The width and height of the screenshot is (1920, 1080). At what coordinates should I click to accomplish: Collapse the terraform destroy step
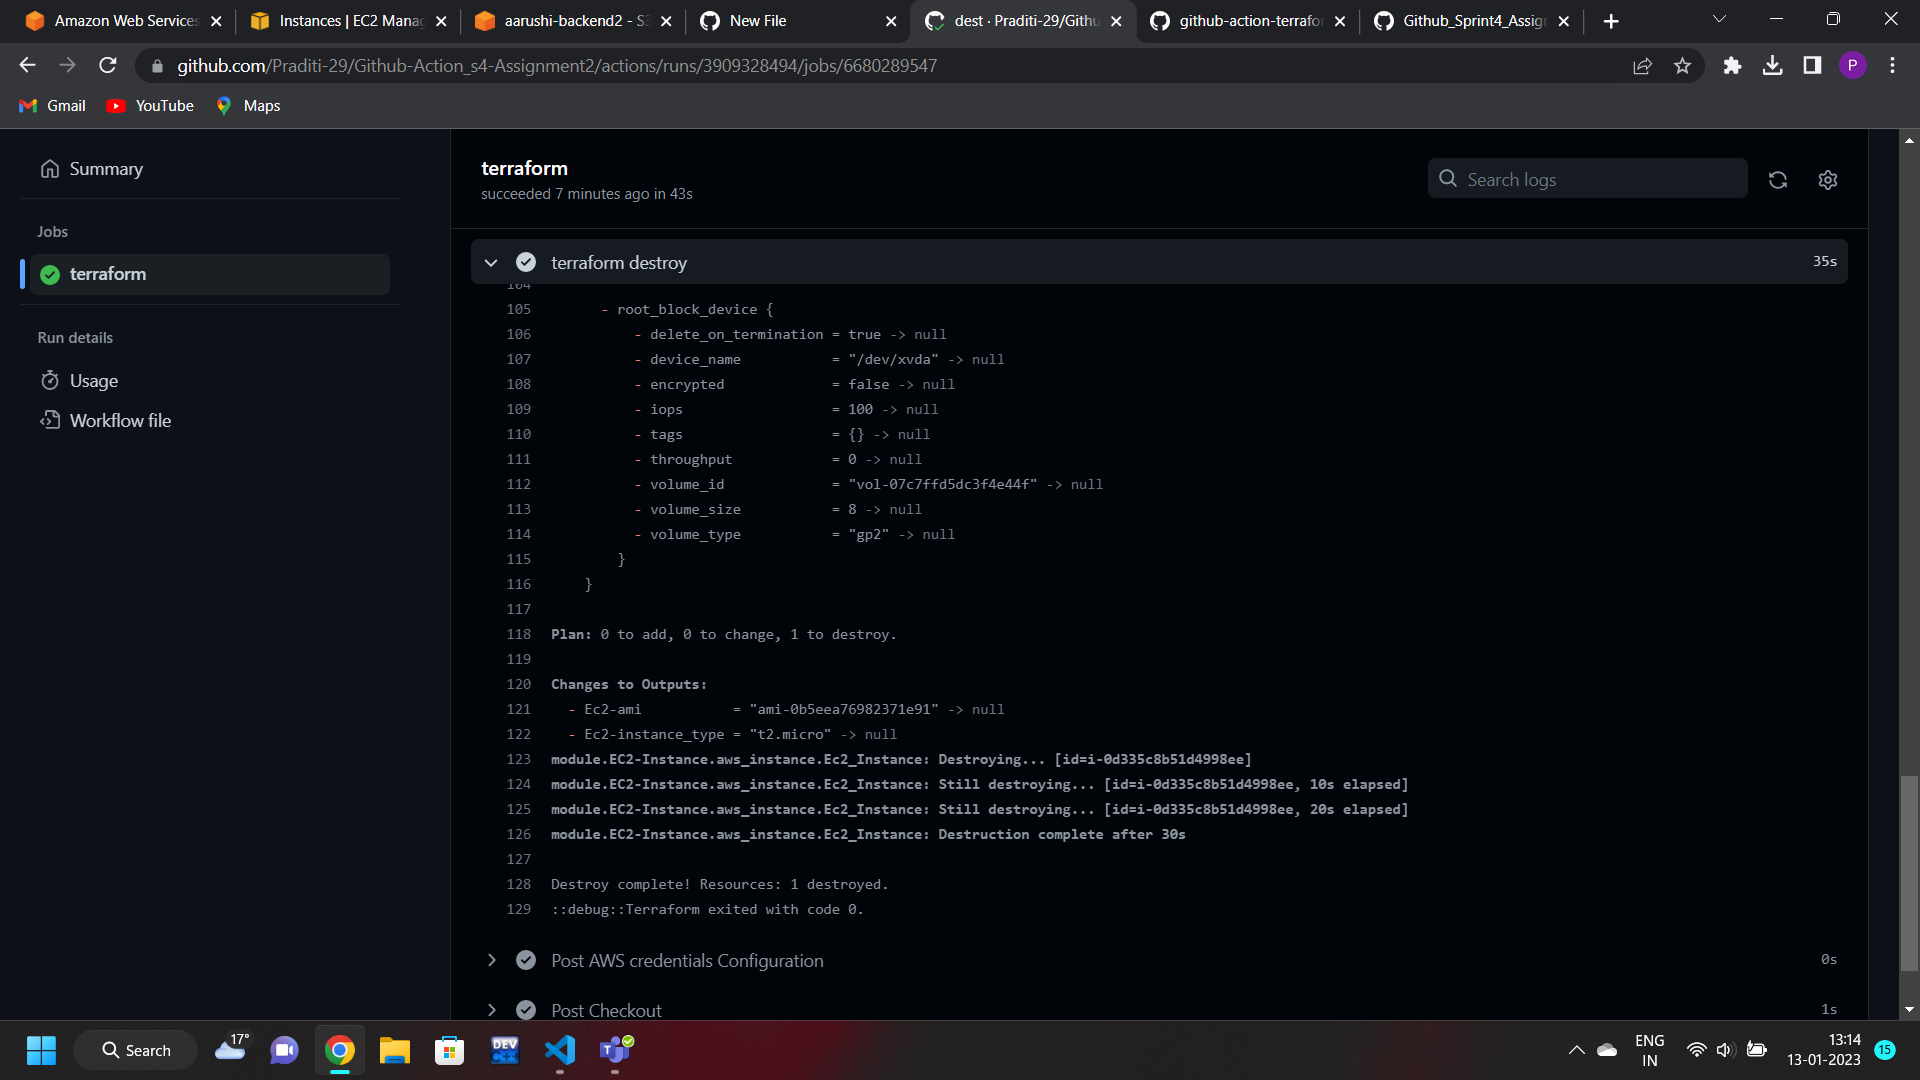tap(491, 262)
